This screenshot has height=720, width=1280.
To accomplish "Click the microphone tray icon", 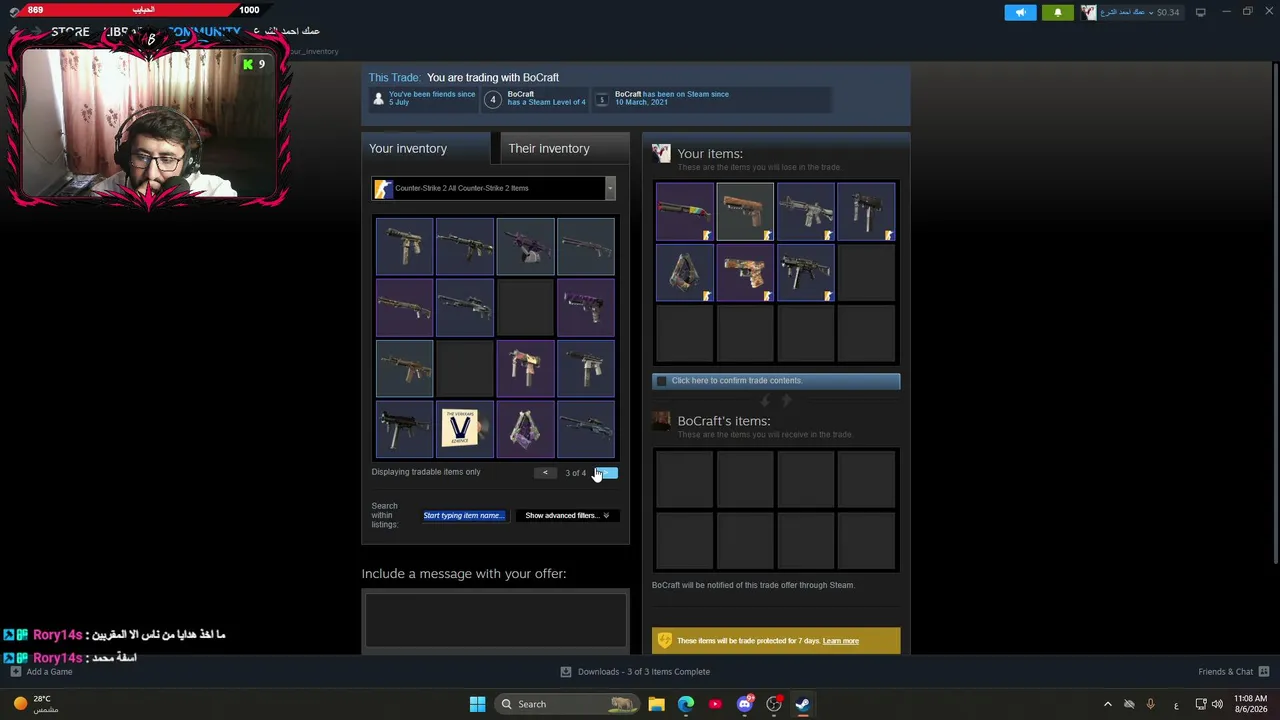I will pyautogui.click(x=1150, y=704).
